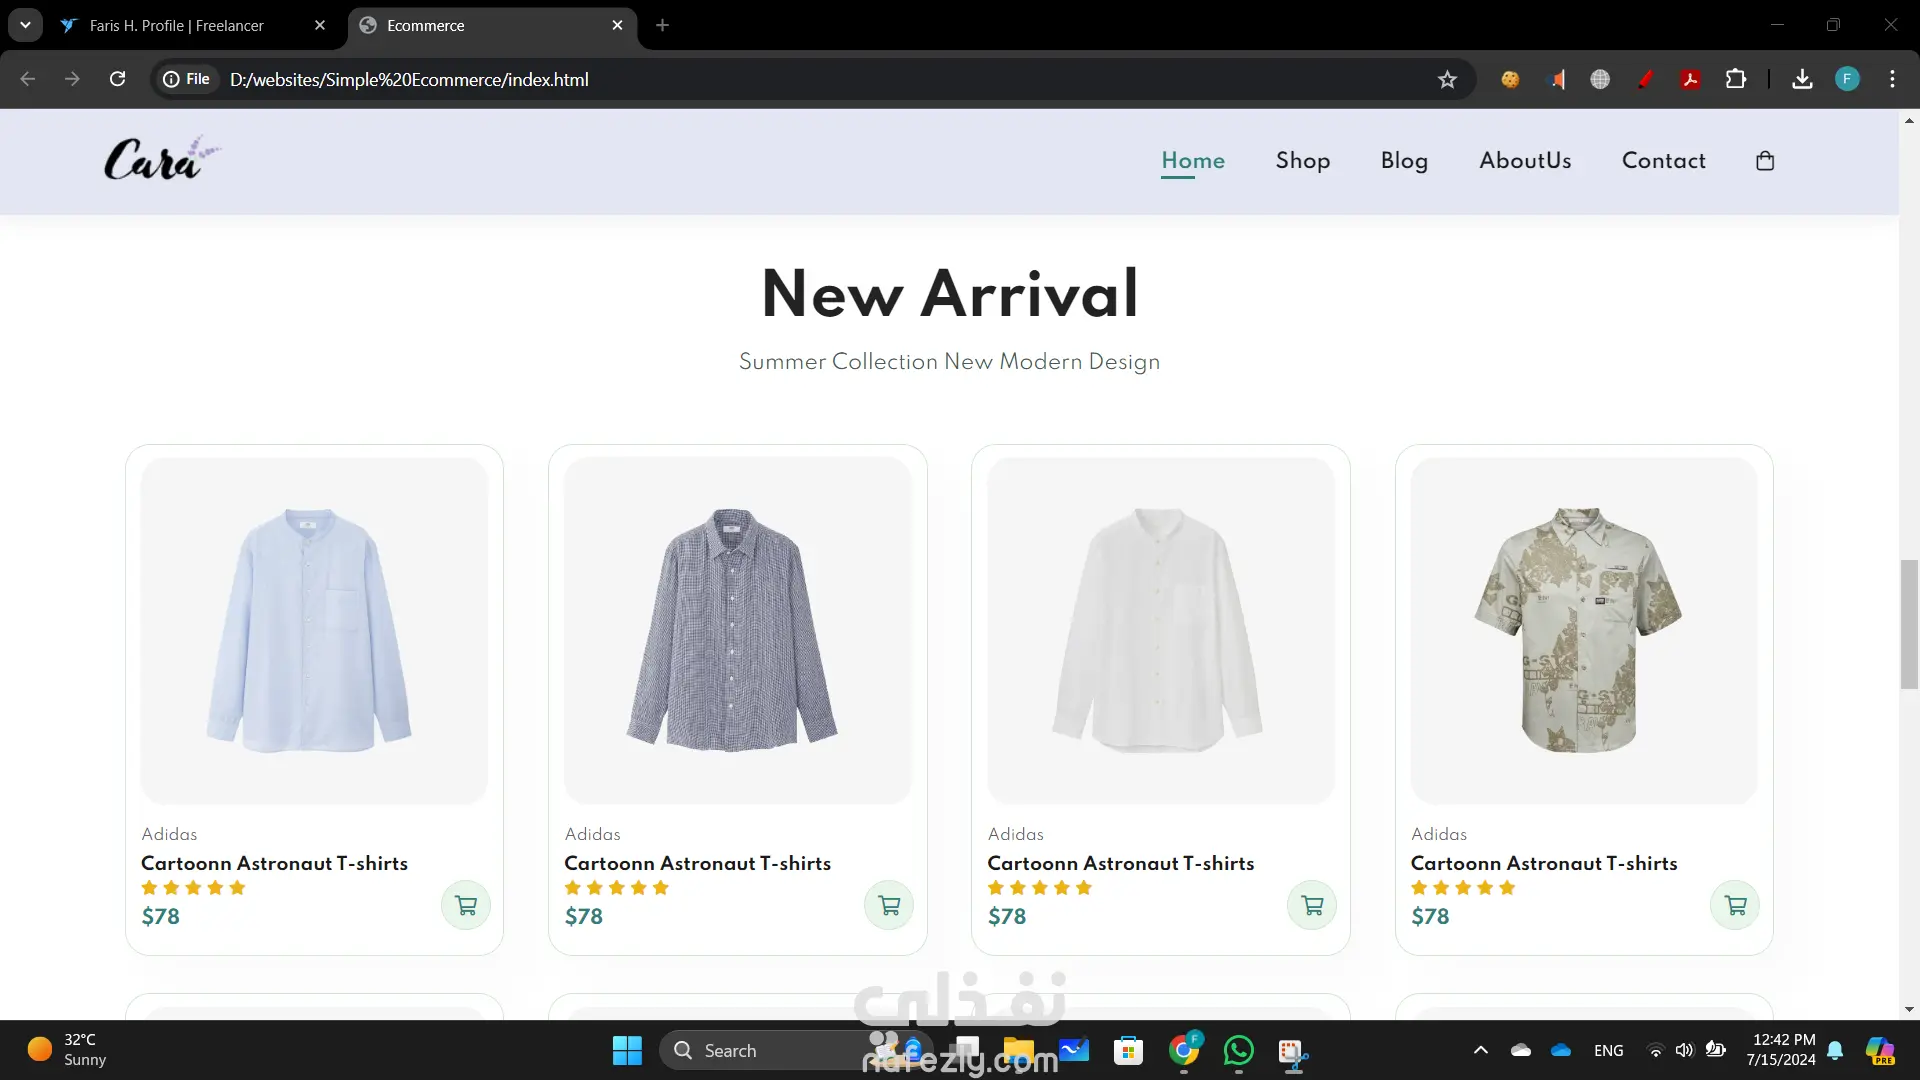Switch to Faris H. Profile tab
The width and height of the screenshot is (1920, 1080).
pos(177,26)
